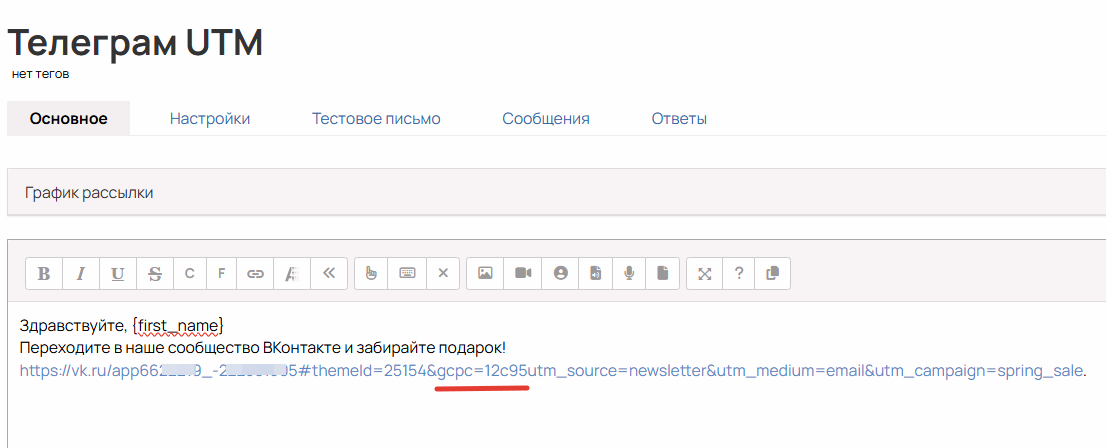Click the нет тегов label
This screenshot has width=1106, height=448.
(40, 73)
